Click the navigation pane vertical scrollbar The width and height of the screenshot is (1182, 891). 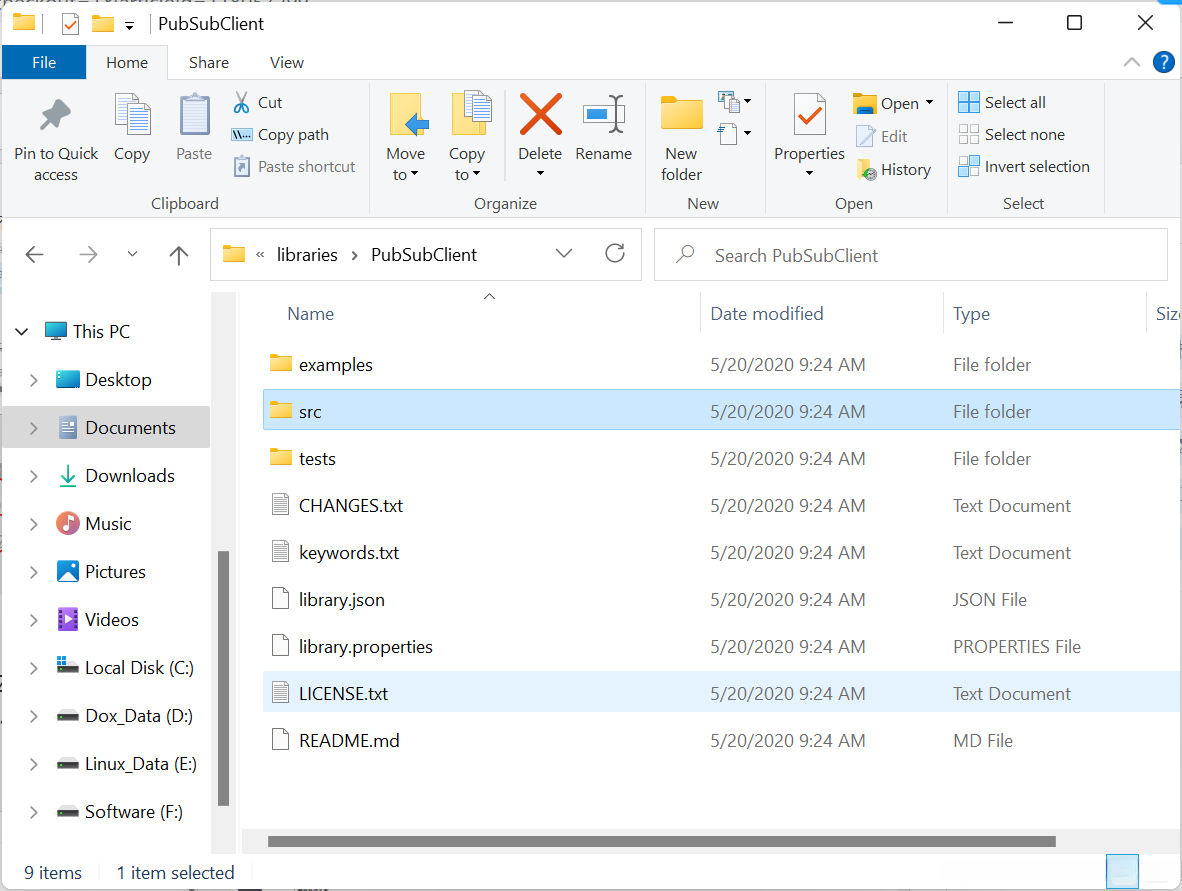(x=223, y=678)
